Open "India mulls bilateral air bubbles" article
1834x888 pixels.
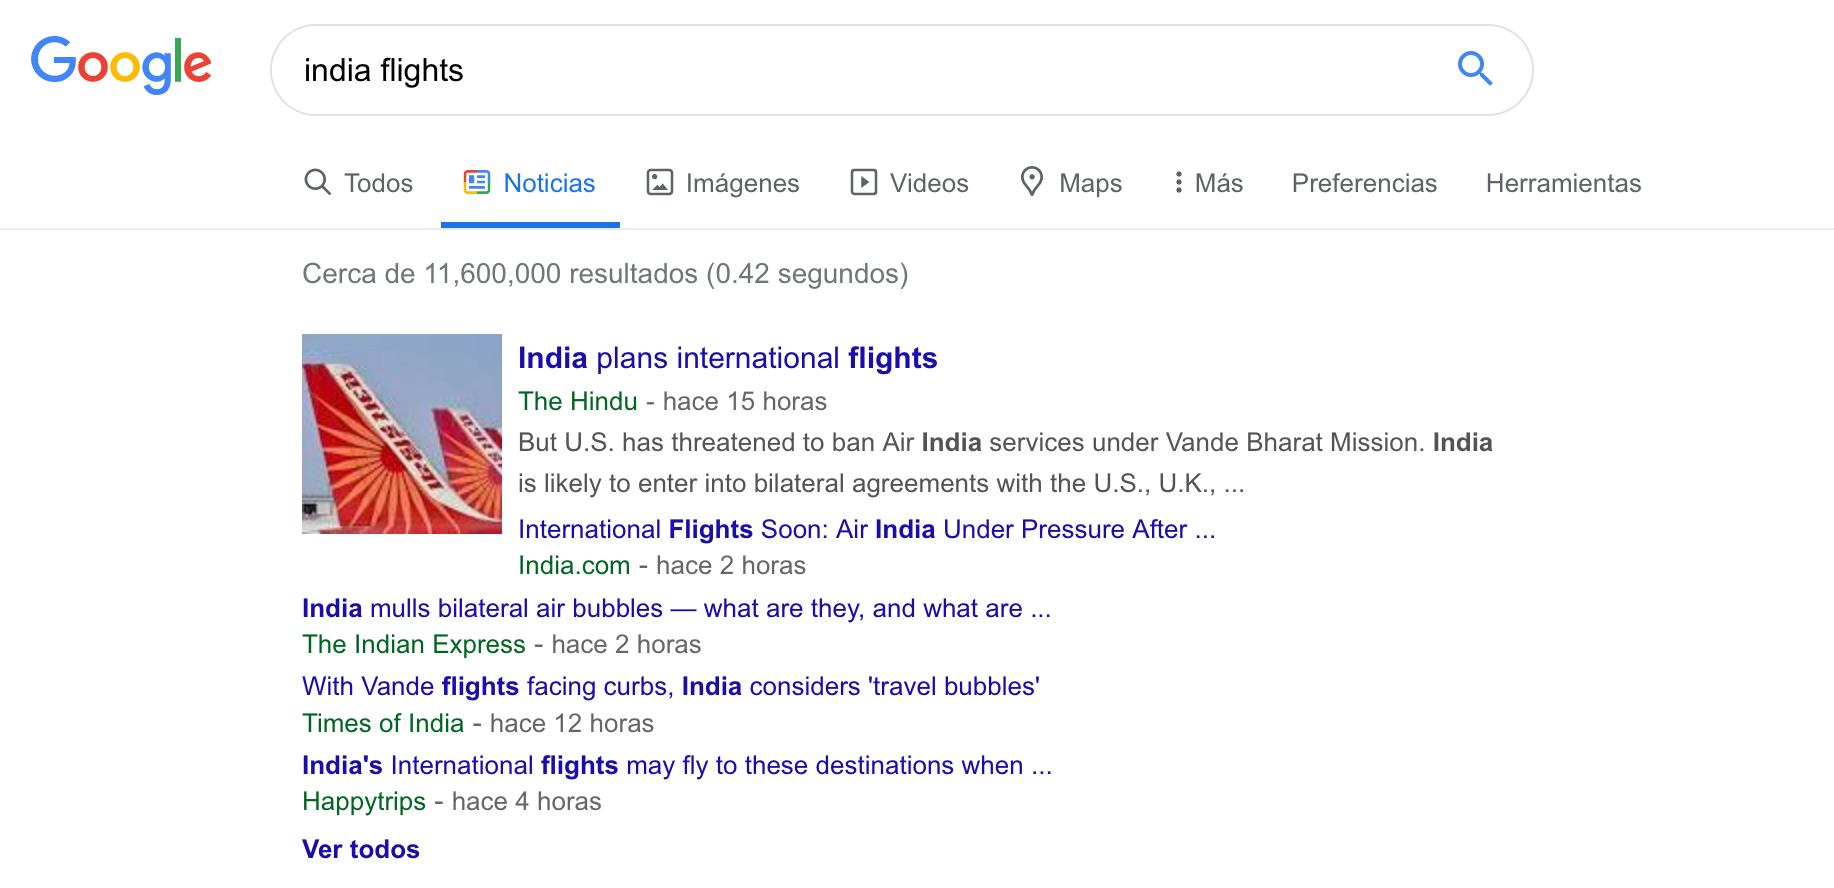[676, 608]
